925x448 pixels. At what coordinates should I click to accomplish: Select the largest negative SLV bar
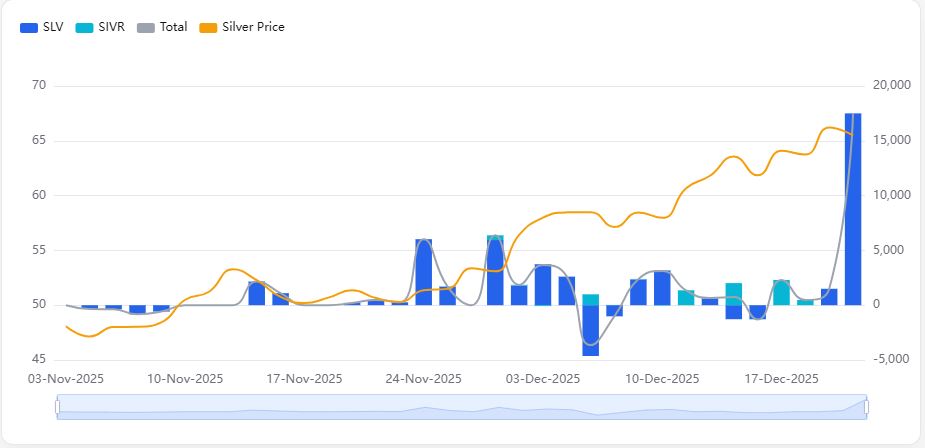590,330
